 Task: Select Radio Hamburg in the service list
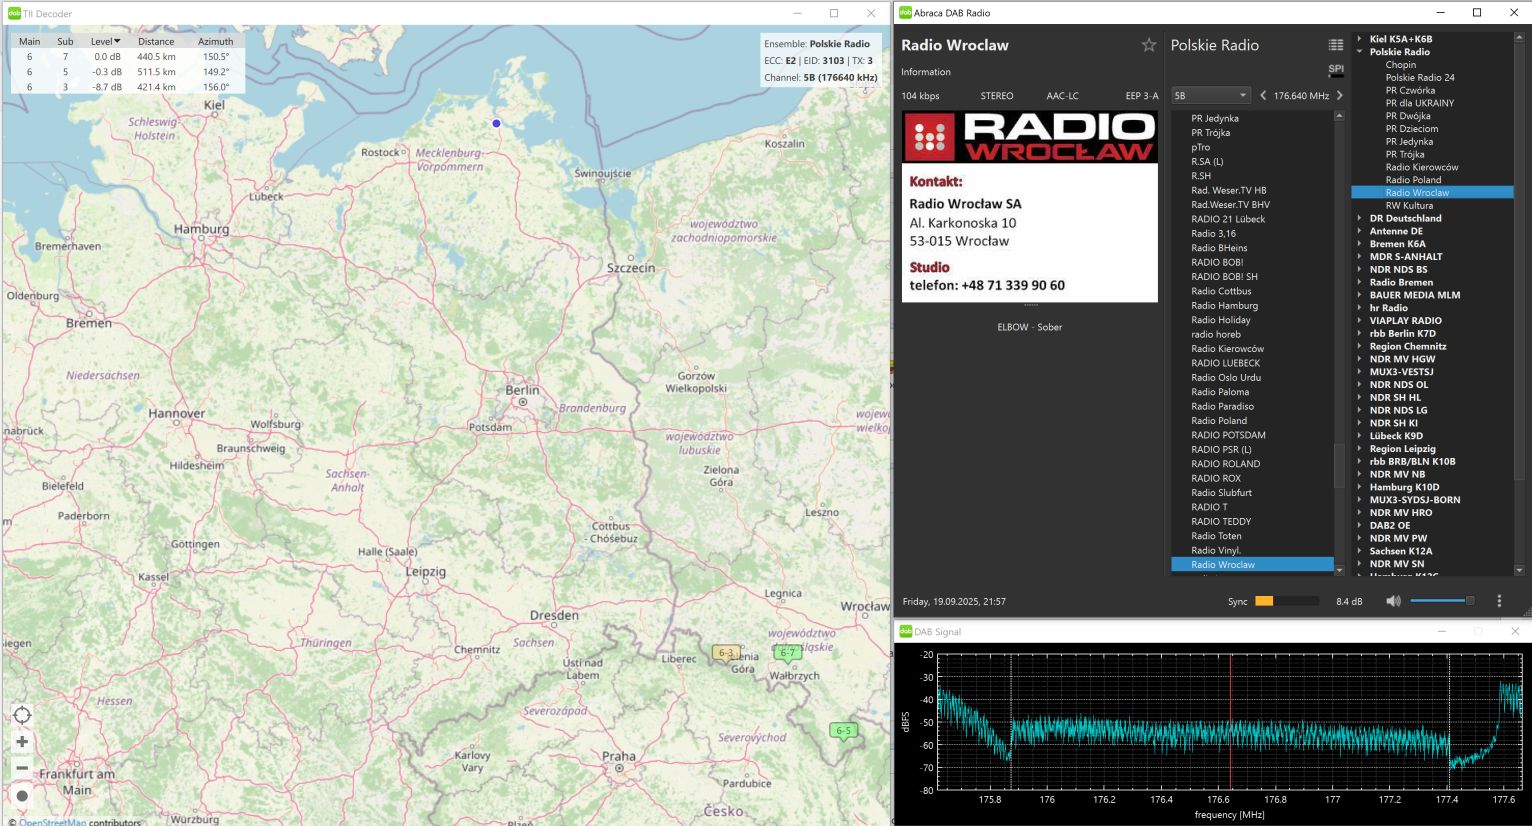point(1224,306)
